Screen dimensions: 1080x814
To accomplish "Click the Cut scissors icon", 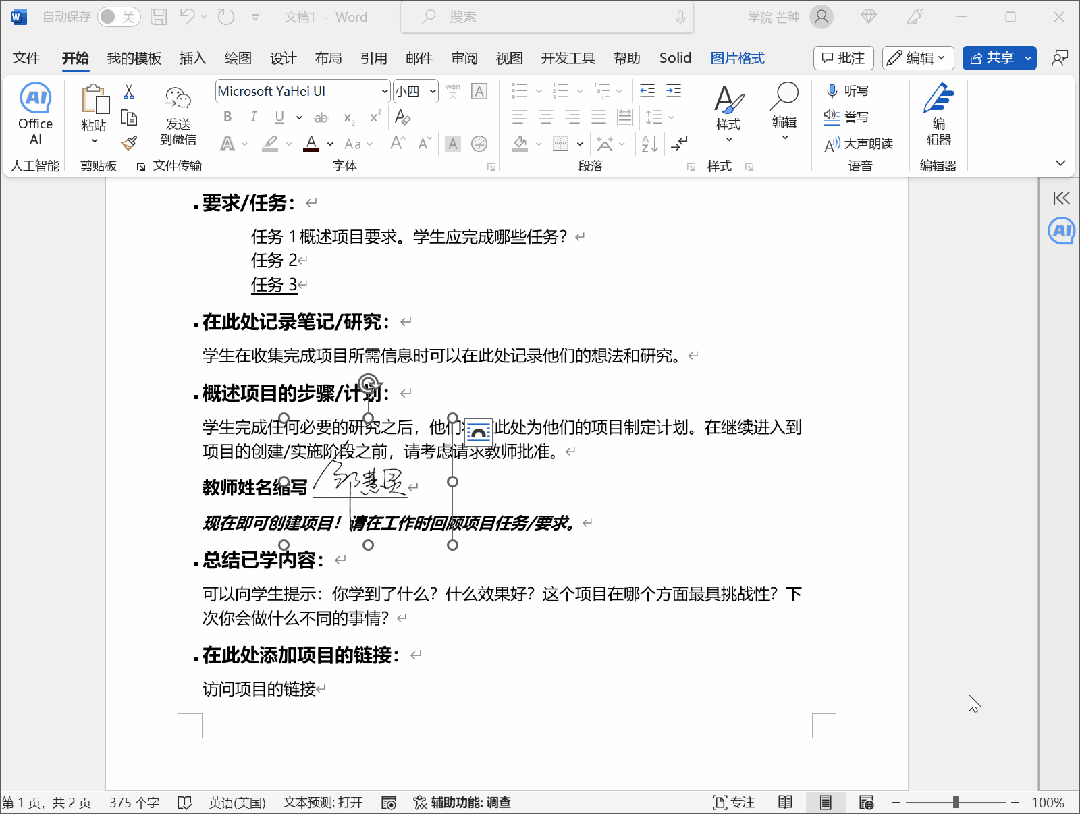I will 129,92.
